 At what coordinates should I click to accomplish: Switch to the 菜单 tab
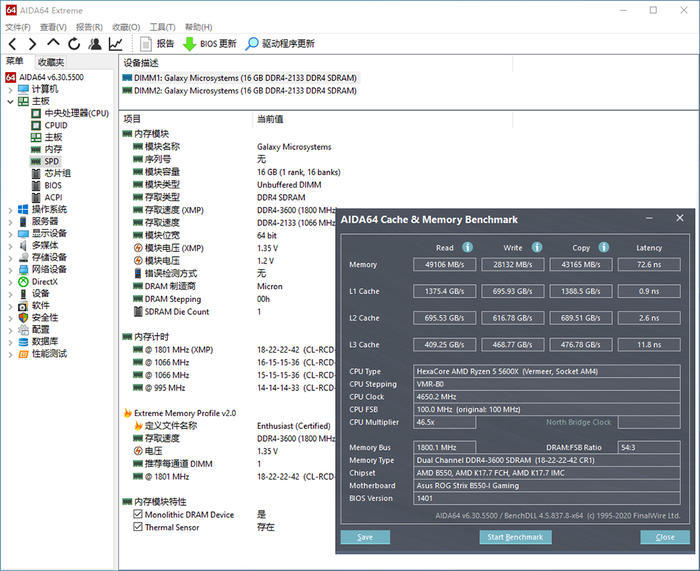(x=15, y=62)
